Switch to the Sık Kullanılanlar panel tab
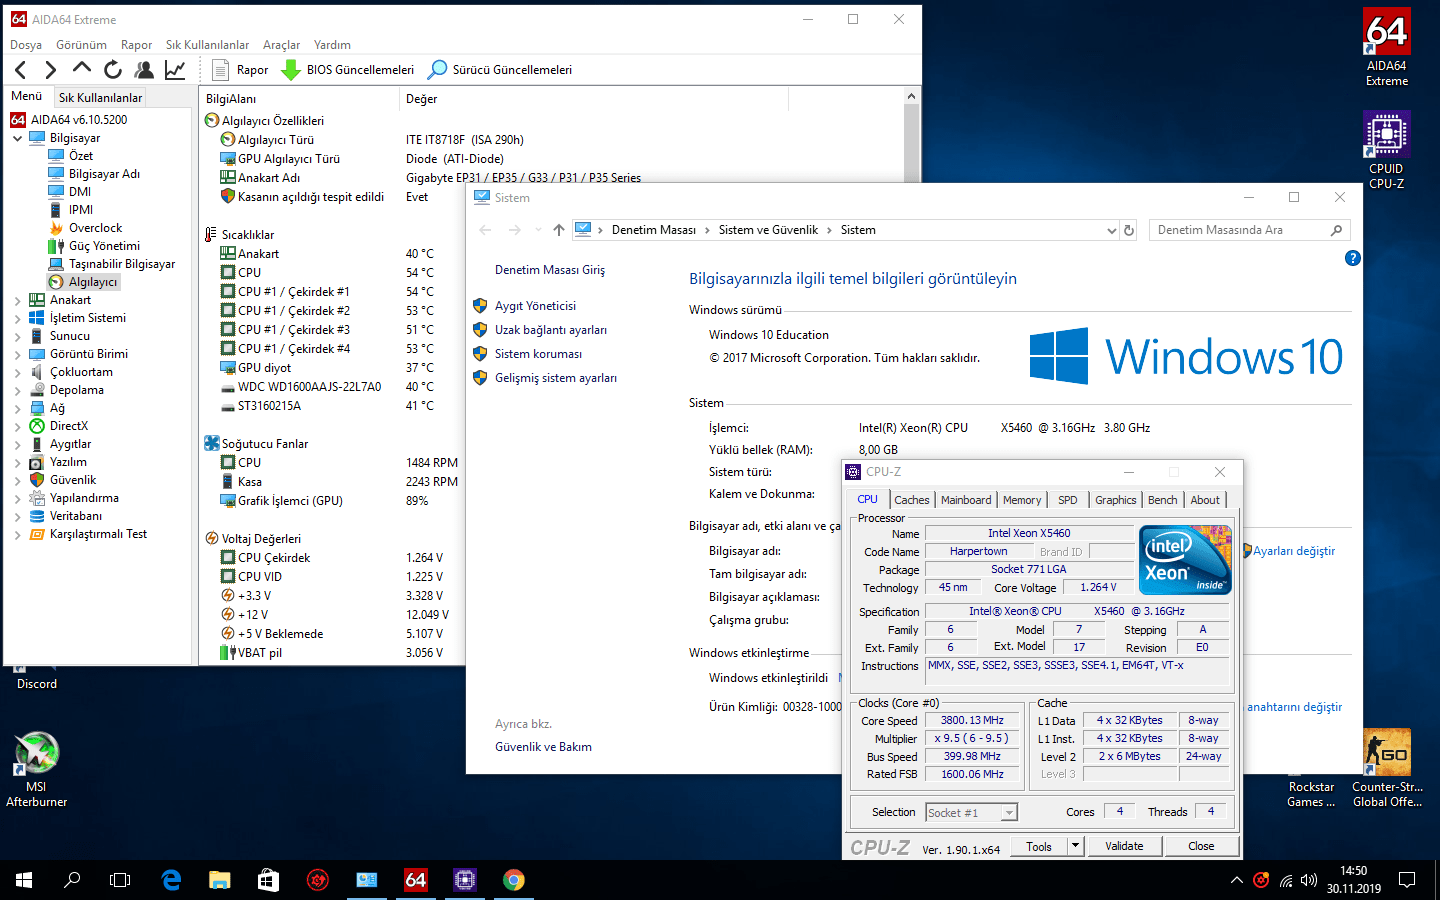Viewport: 1440px width, 900px height. point(100,97)
